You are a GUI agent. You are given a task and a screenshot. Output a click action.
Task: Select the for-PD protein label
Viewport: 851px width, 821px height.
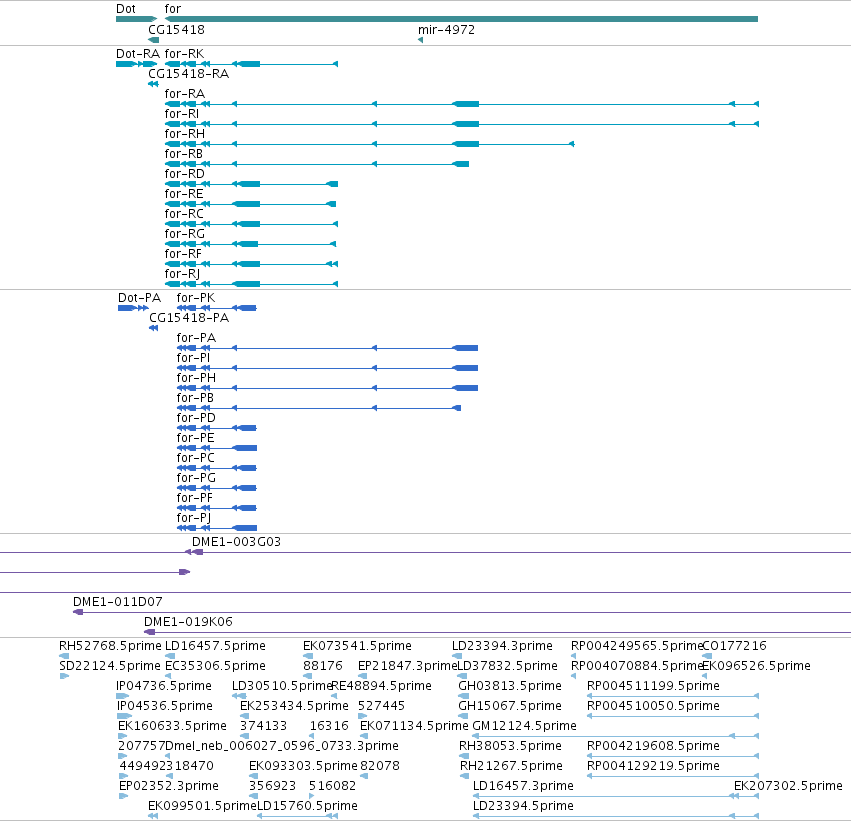click(196, 418)
